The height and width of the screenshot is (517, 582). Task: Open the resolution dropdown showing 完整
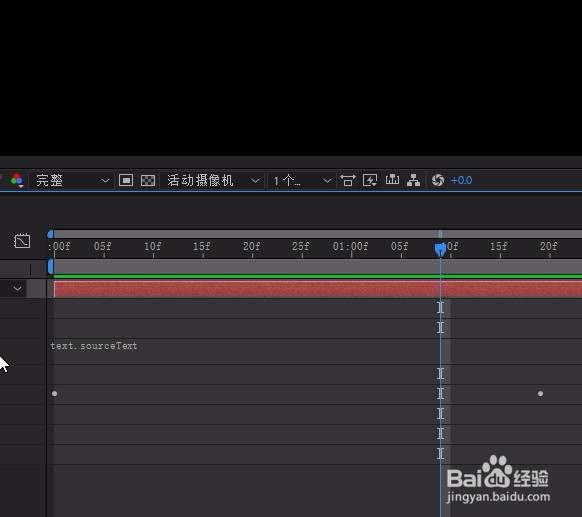coord(71,181)
